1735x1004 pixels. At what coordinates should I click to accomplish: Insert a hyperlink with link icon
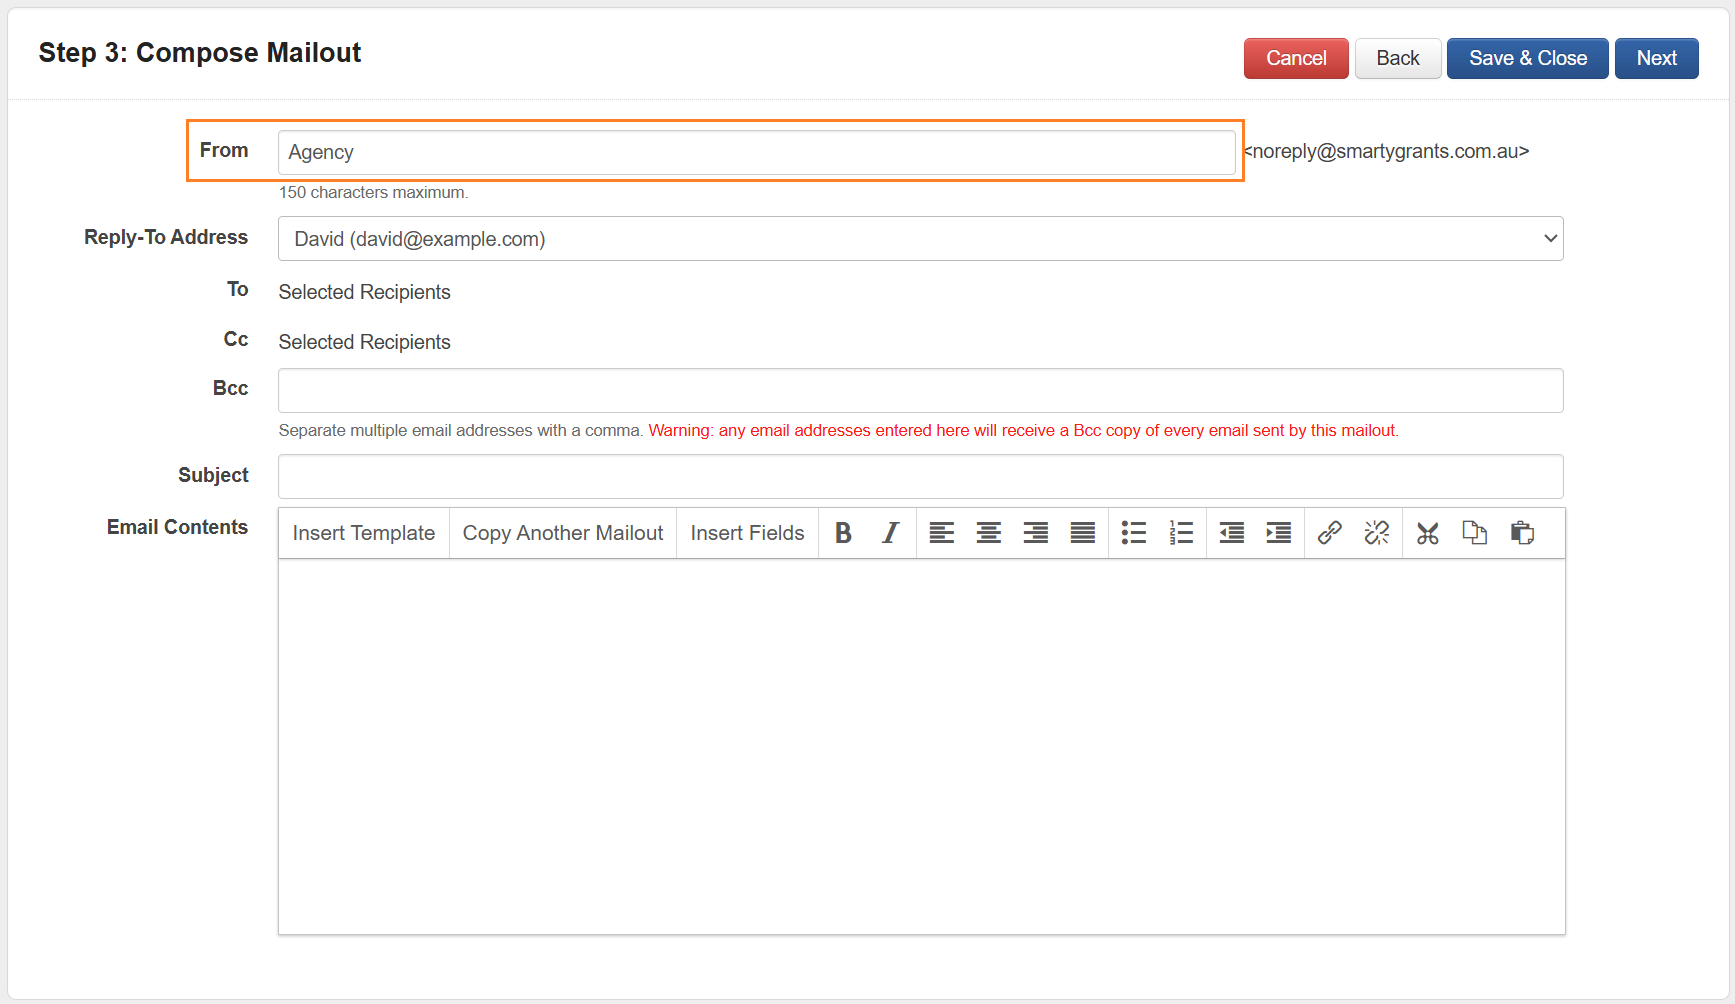coord(1329,533)
